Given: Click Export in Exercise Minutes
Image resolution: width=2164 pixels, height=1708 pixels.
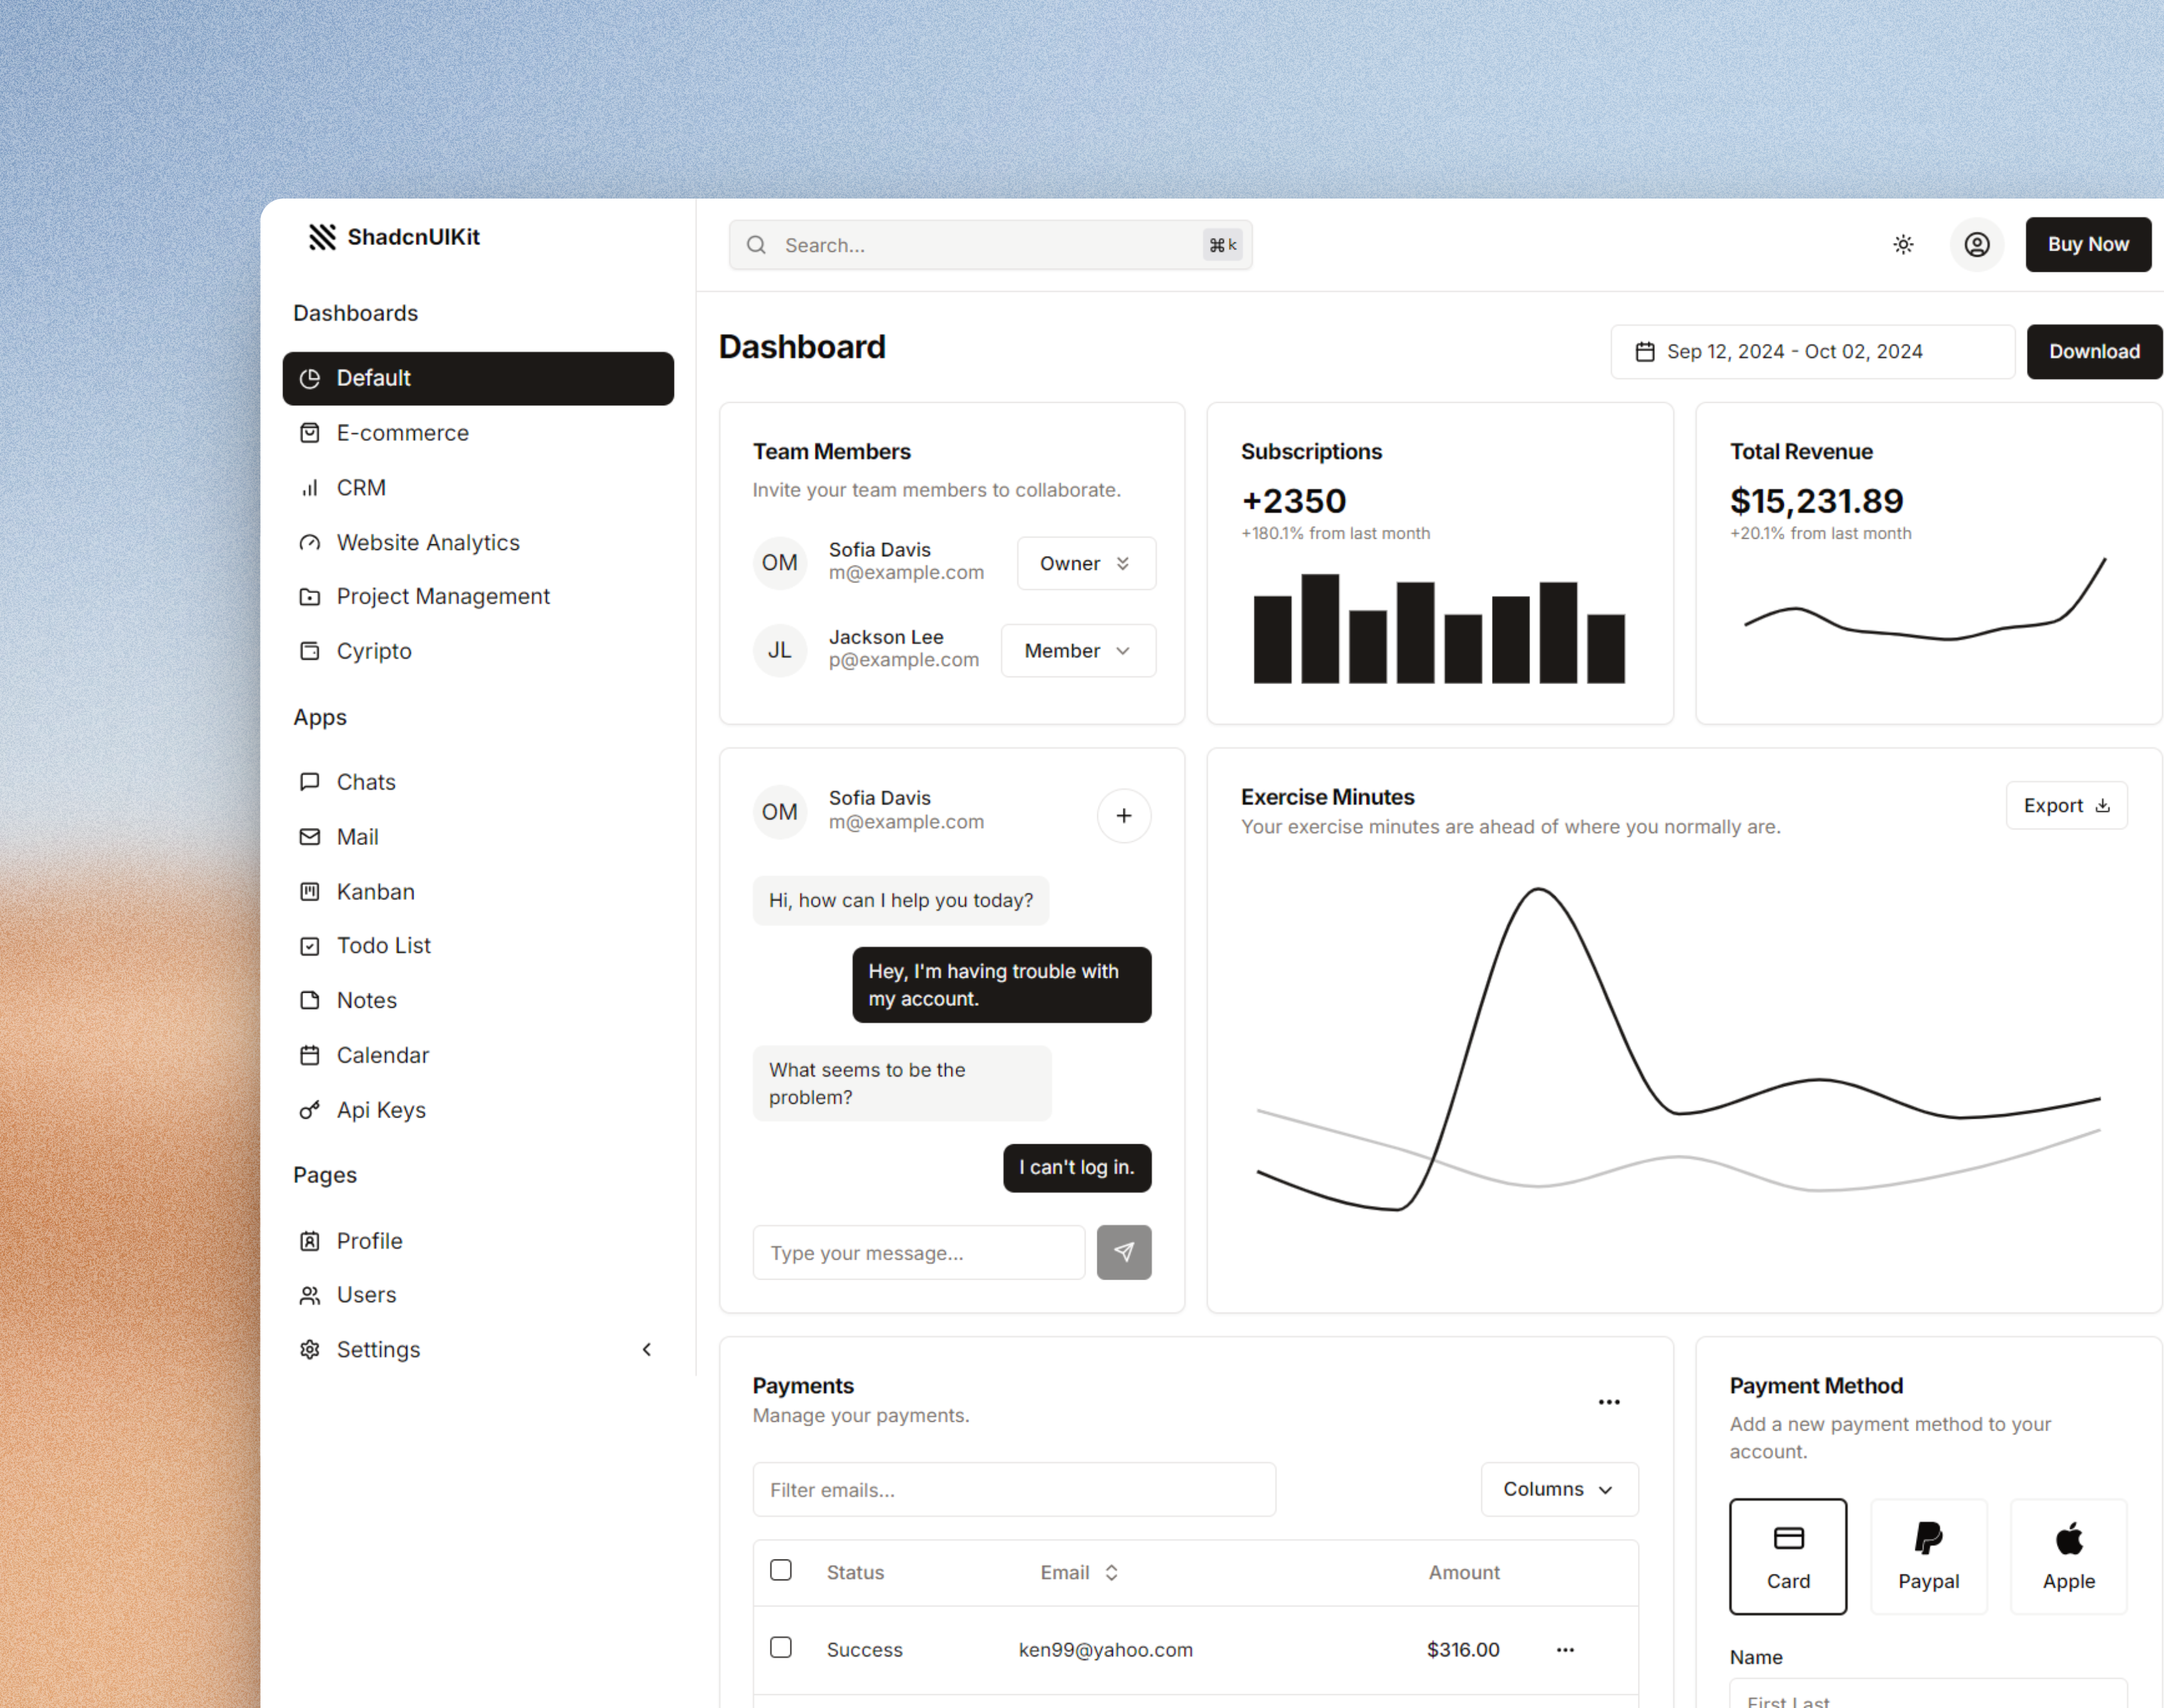Looking at the screenshot, I should pyautogui.click(x=2066, y=806).
